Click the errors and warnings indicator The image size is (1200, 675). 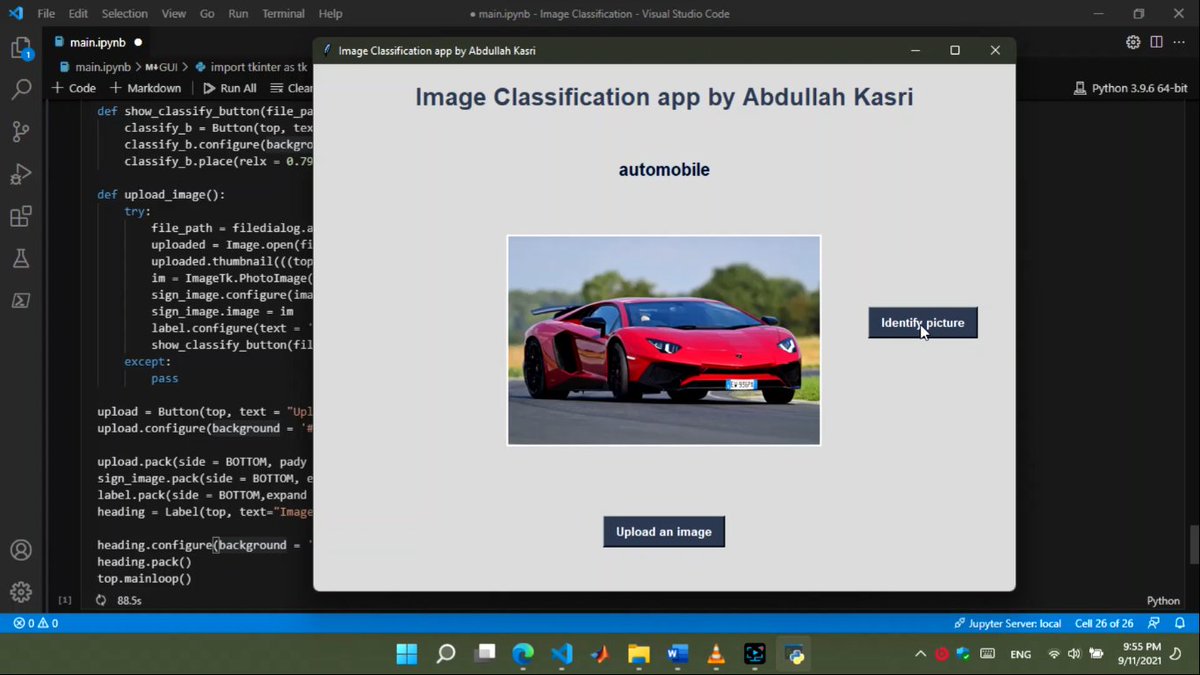[x=34, y=623]
